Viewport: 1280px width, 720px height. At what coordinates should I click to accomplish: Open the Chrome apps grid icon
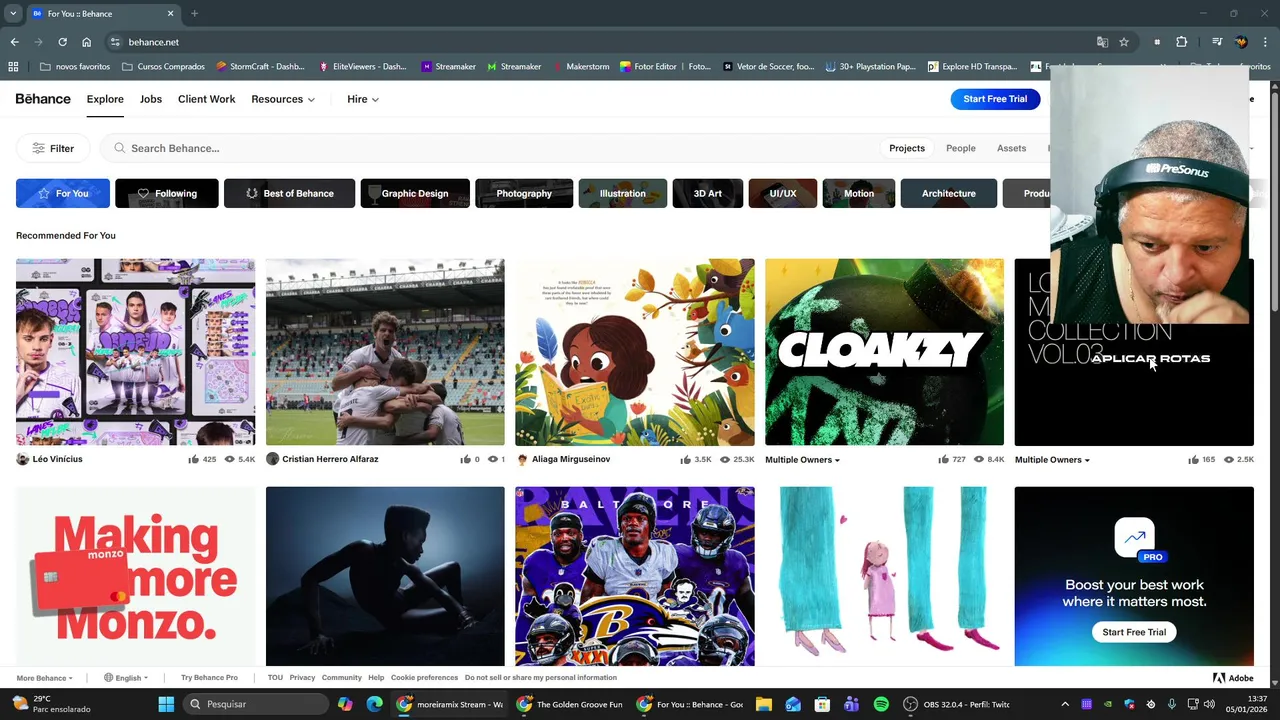(x=13, y=67)
